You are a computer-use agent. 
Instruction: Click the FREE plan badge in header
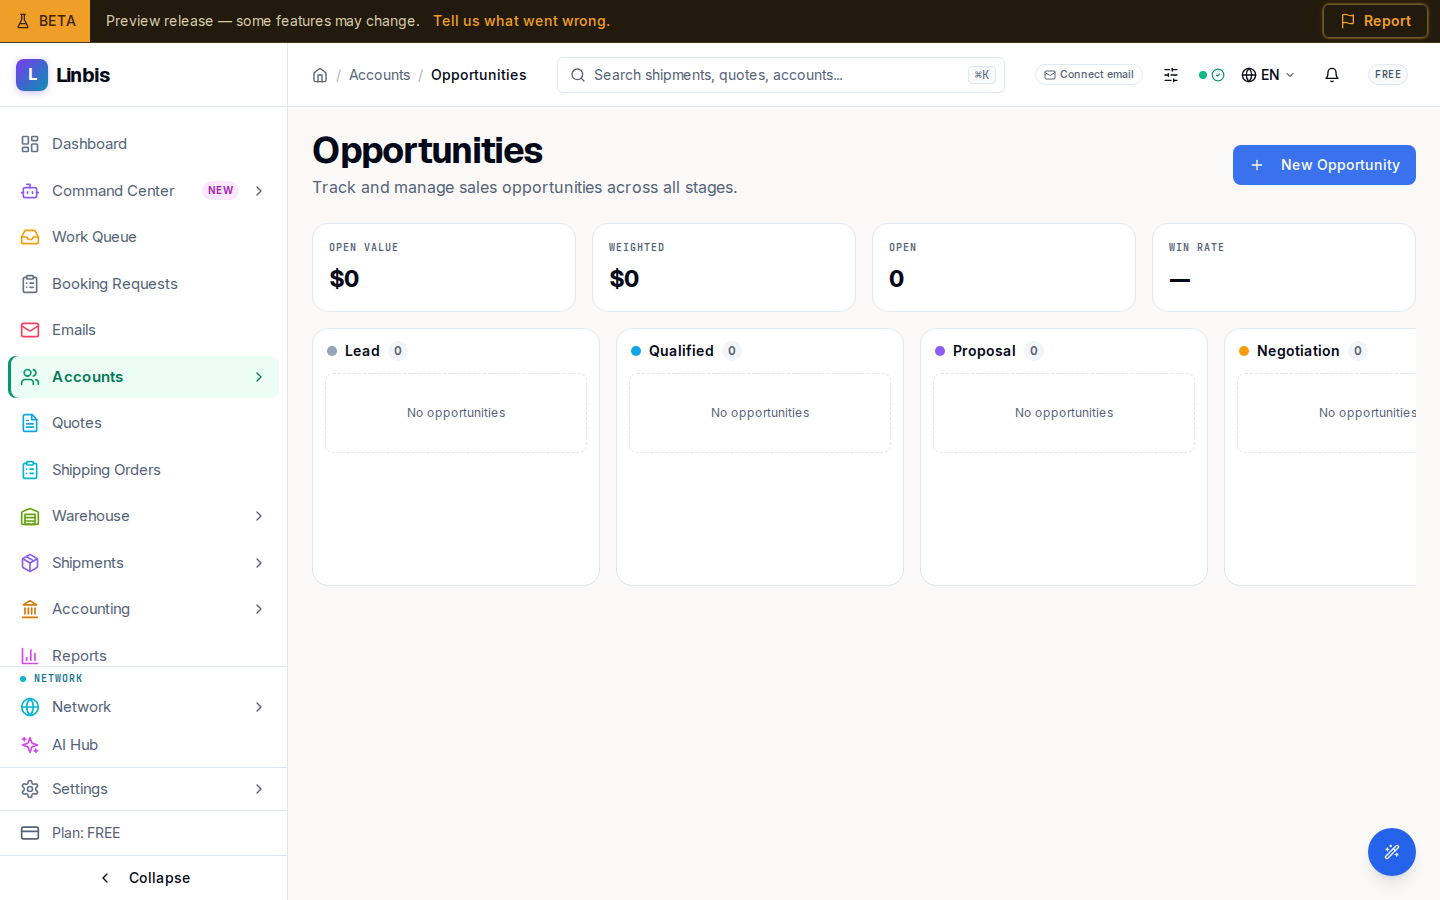click(1388, 75)
